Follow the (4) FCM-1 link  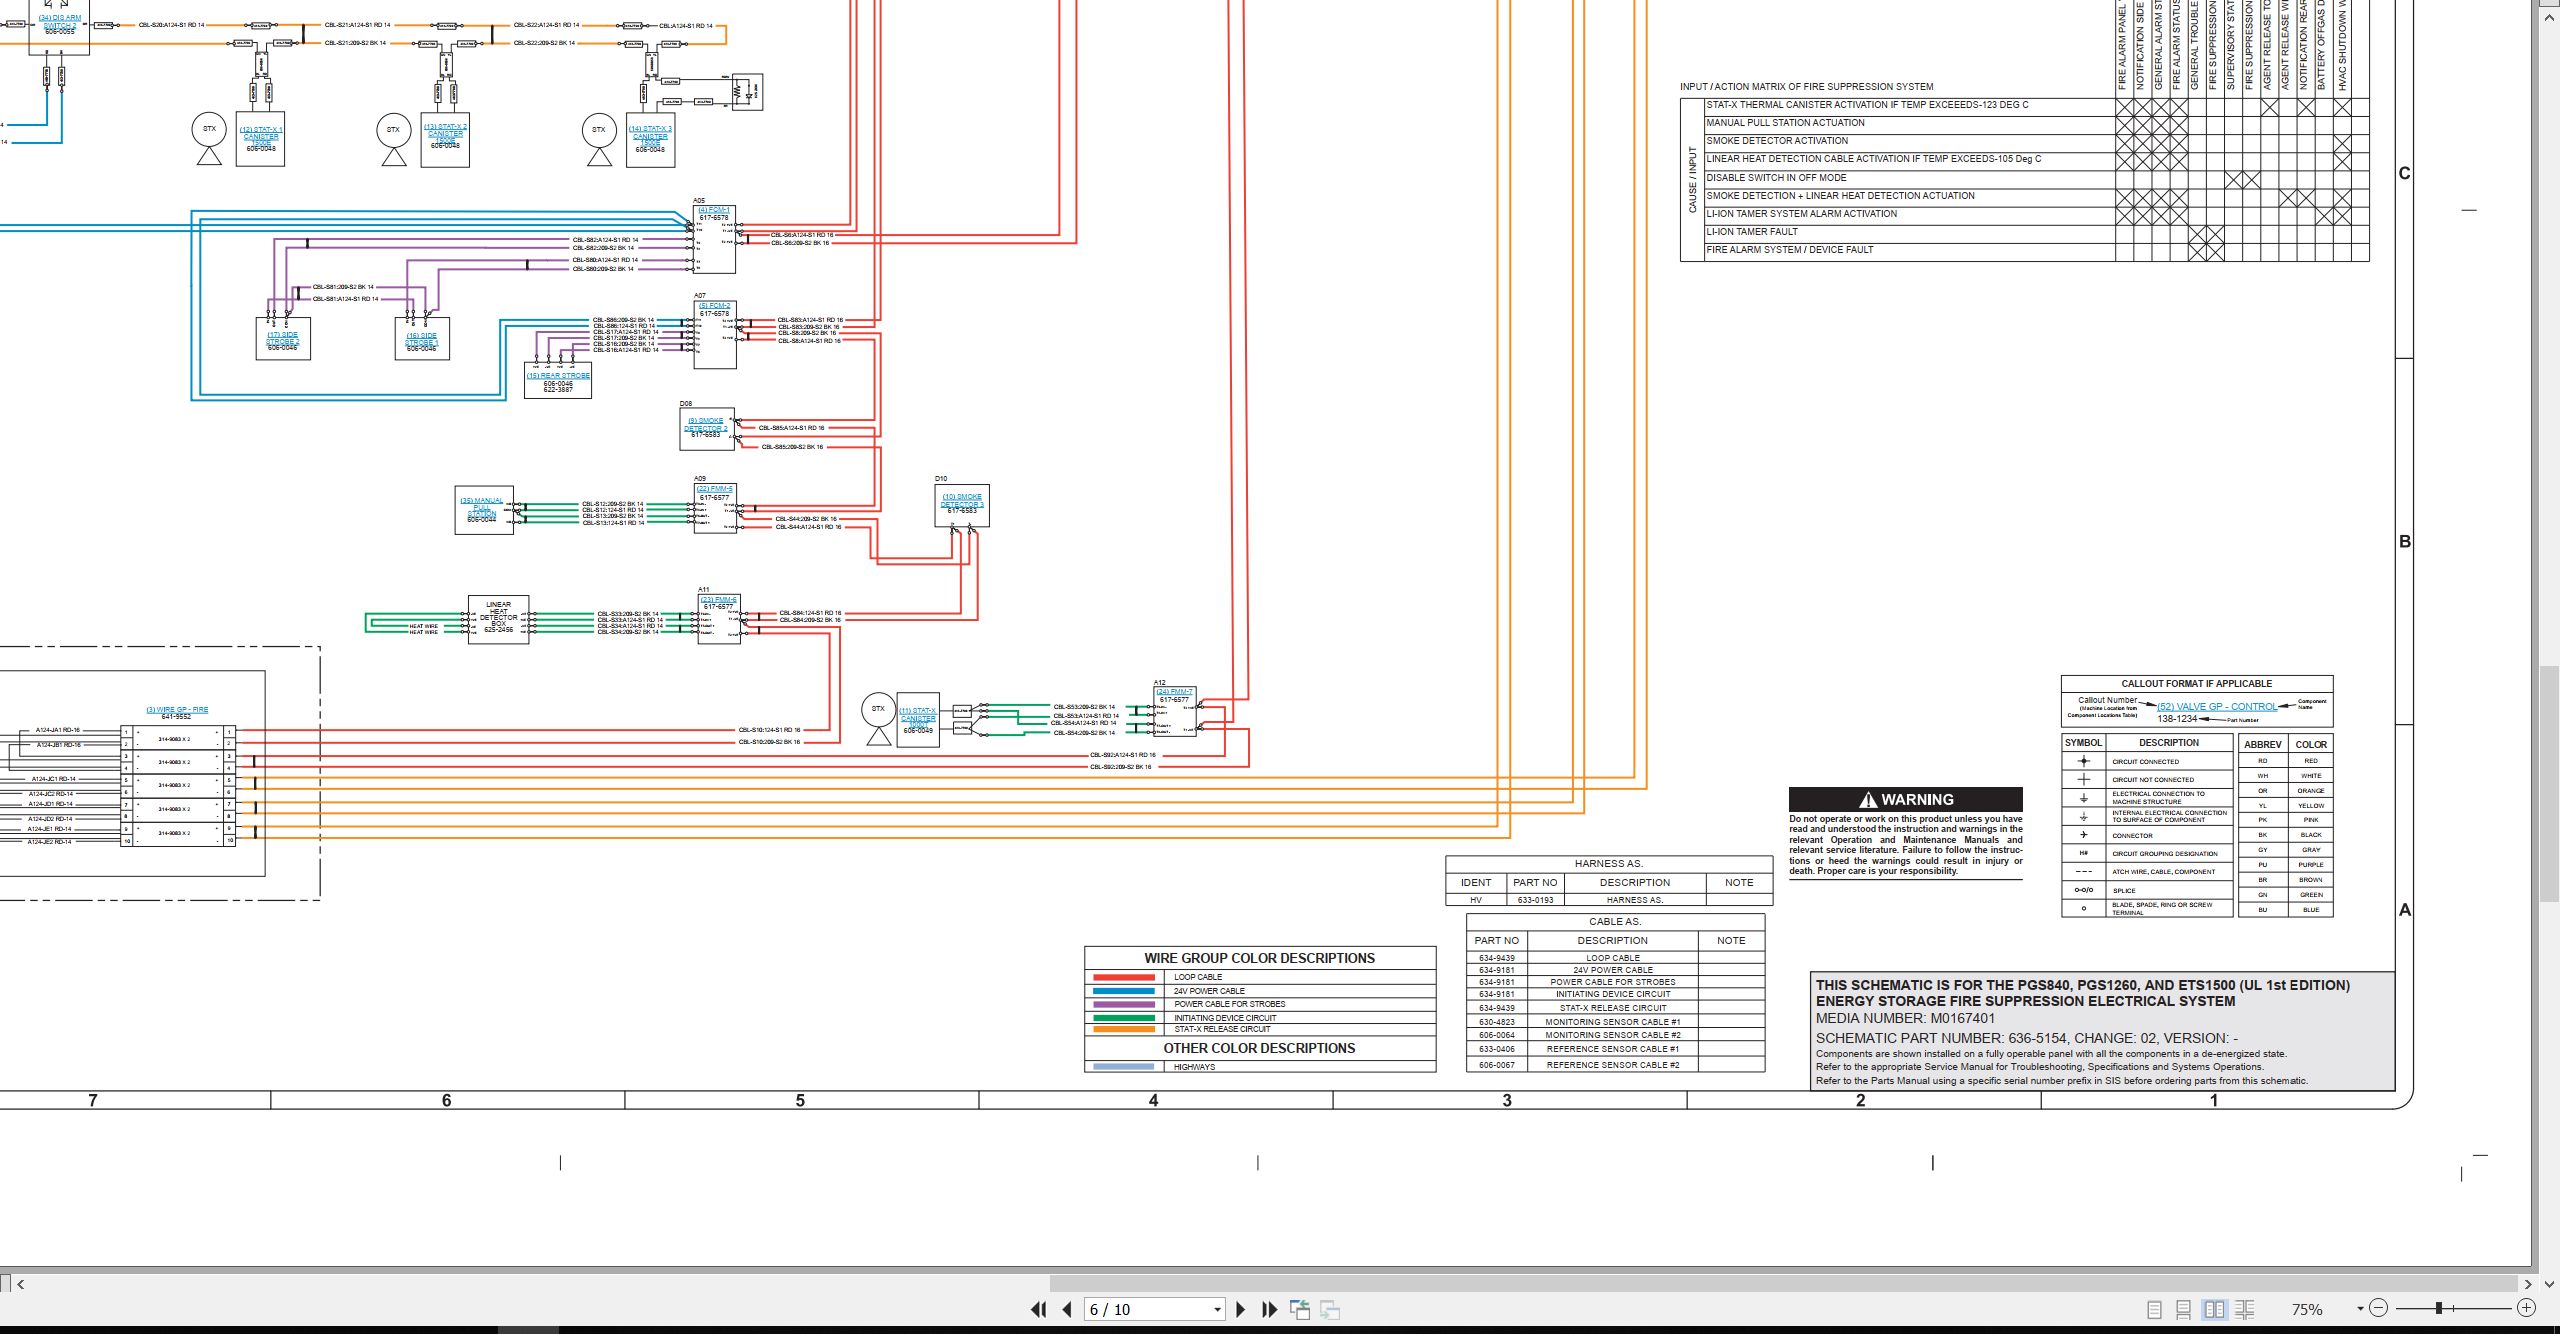[714, 210]
